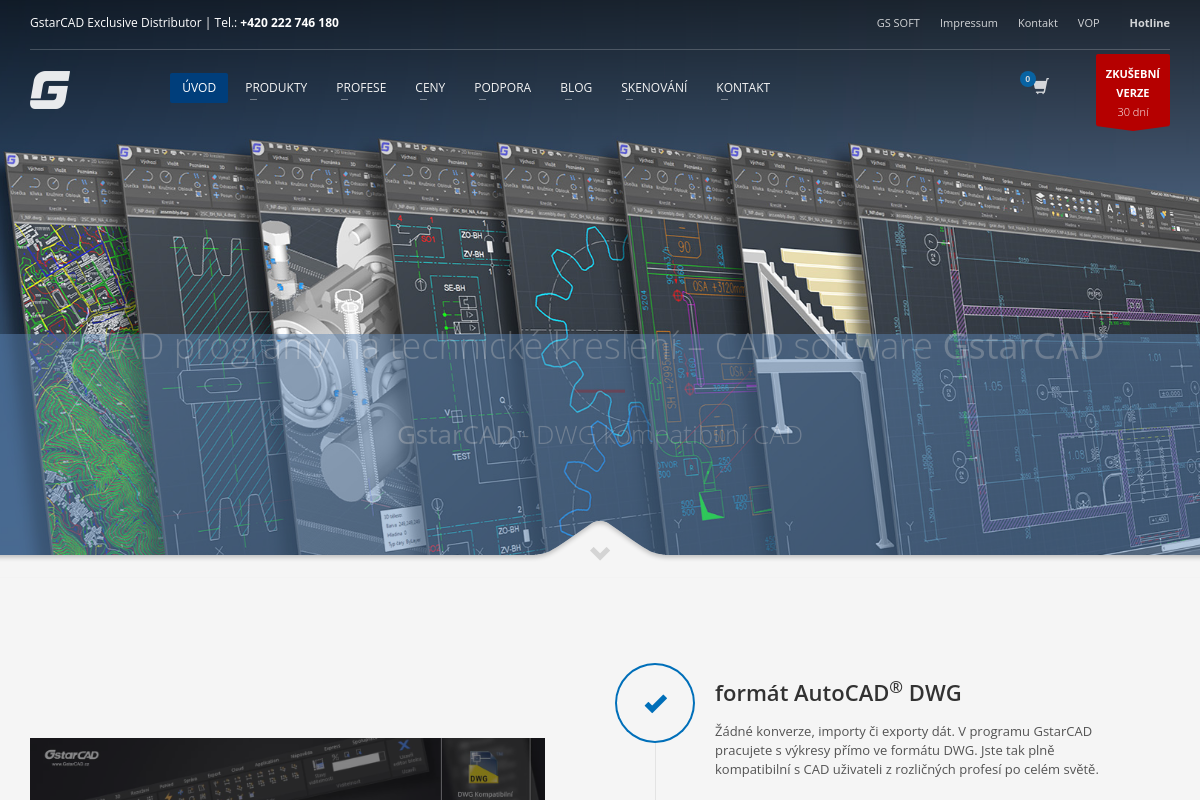Open the shopping cart
This screenshot has width=1200, height=800.
pyautogui.click(x=1040, y=87)
